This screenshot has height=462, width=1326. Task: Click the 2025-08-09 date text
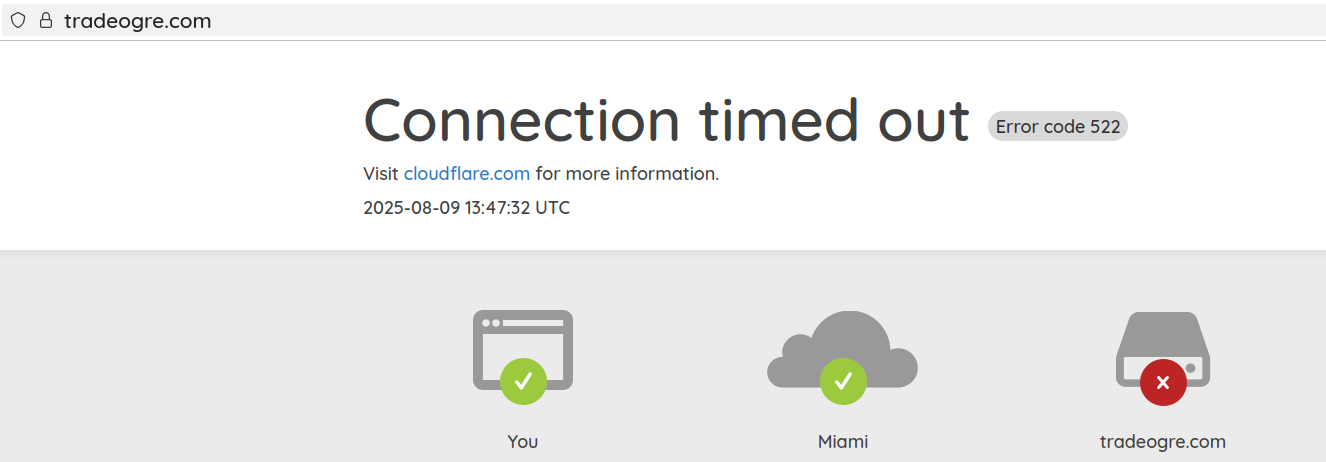tap(410, 208)
